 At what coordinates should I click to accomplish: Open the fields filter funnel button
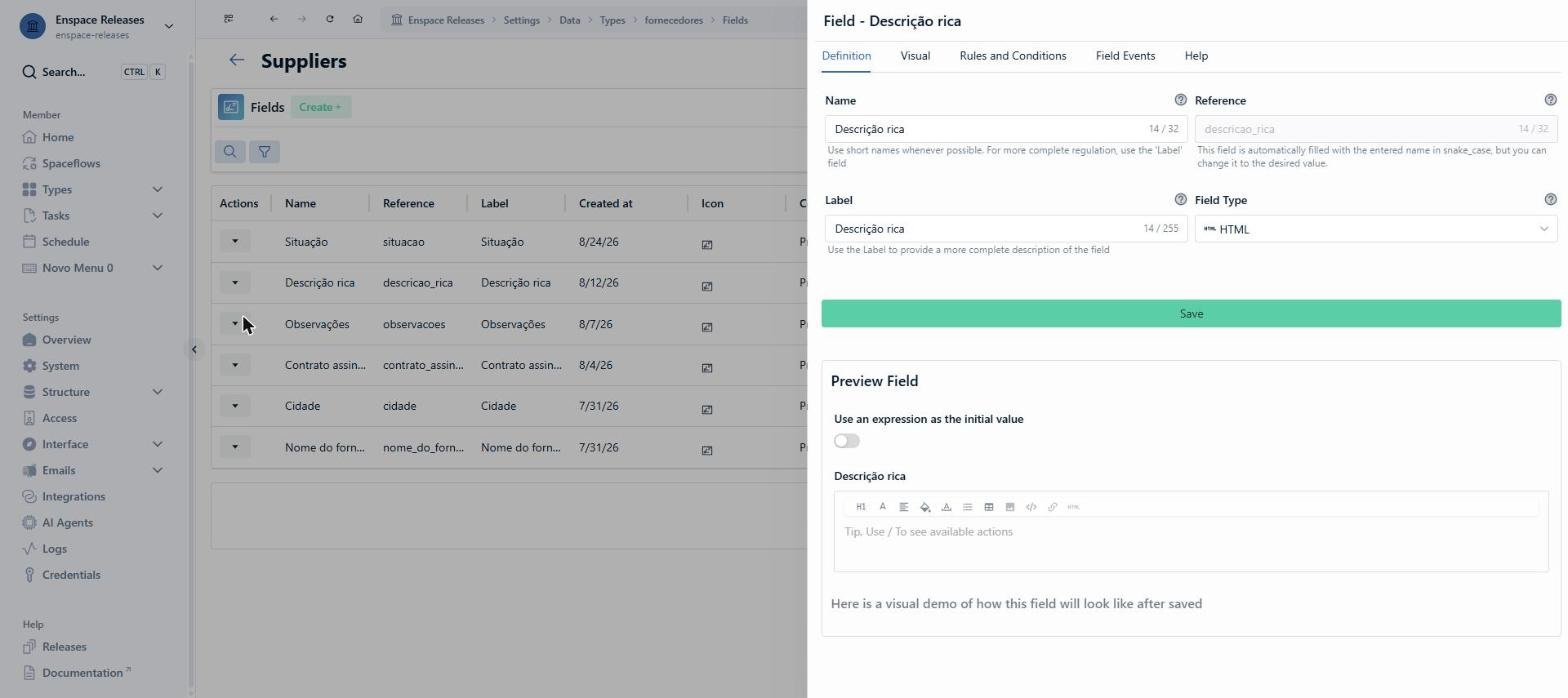pyautogui.click(x=264, y=152)
